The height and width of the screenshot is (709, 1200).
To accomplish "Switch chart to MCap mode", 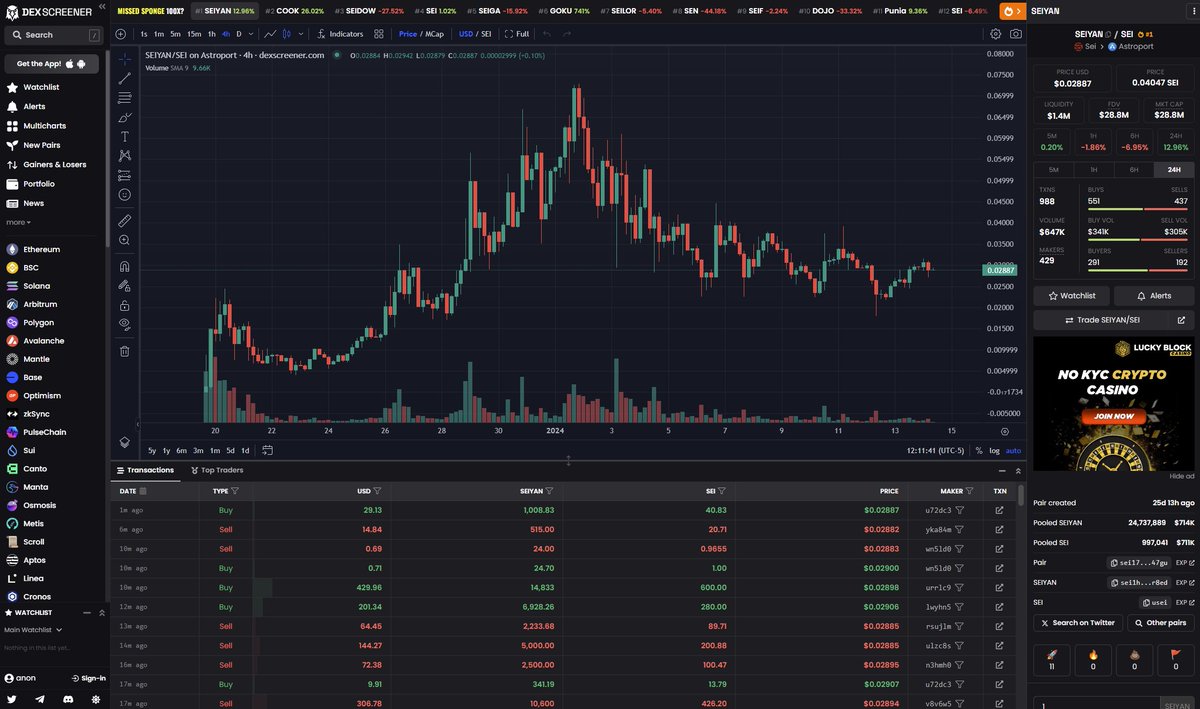I will (434, 34).
